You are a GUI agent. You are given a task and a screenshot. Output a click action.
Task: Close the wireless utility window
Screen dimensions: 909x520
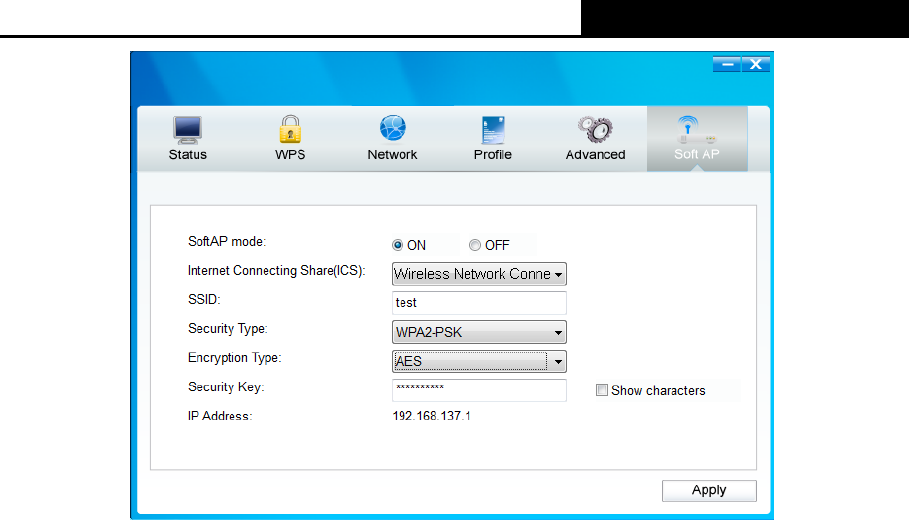point(756,64)
